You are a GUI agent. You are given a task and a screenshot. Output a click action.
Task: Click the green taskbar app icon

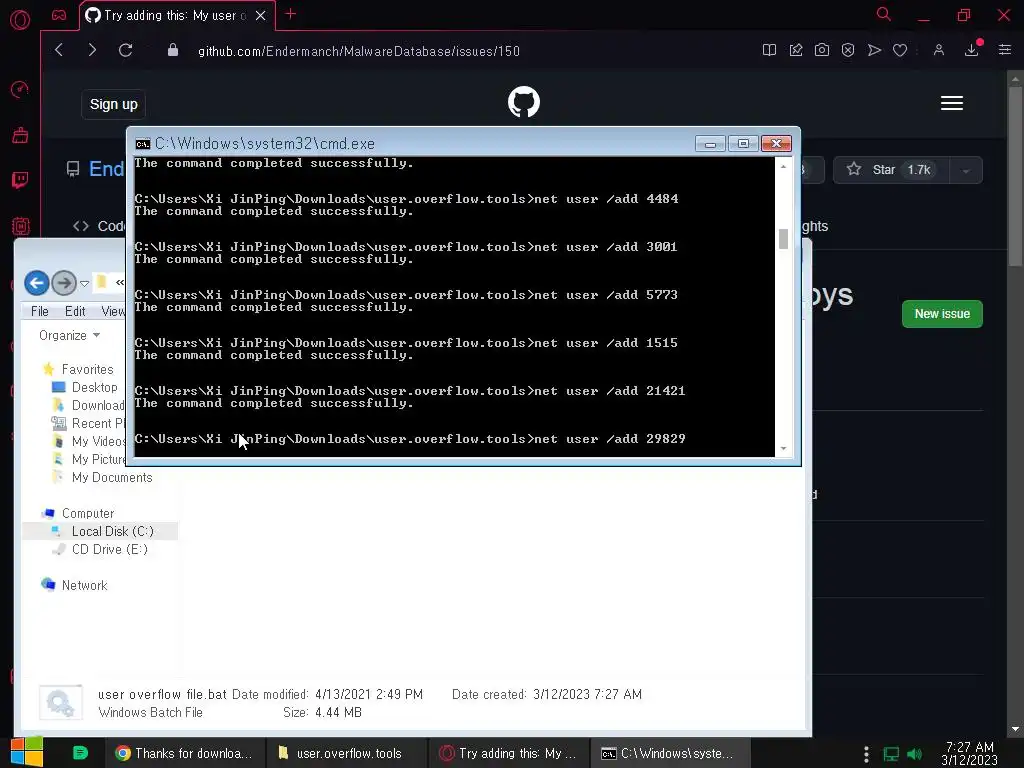pos(80,753)
